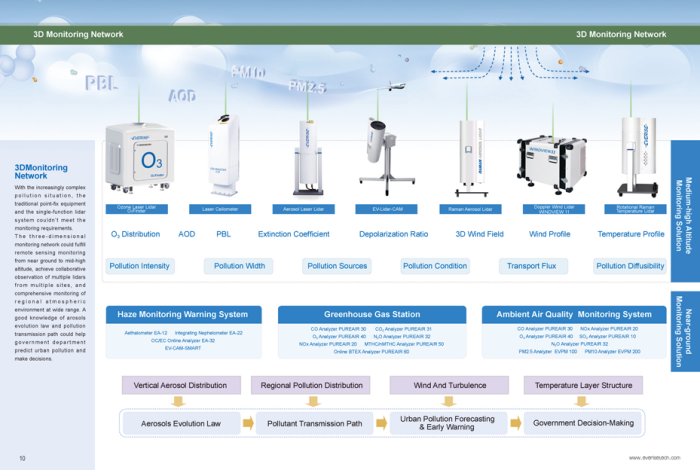The height and width of the screenshot is (470, 700).
Task: Click the arrow after Aerosols Evolution Law
Action: [248, 423]
